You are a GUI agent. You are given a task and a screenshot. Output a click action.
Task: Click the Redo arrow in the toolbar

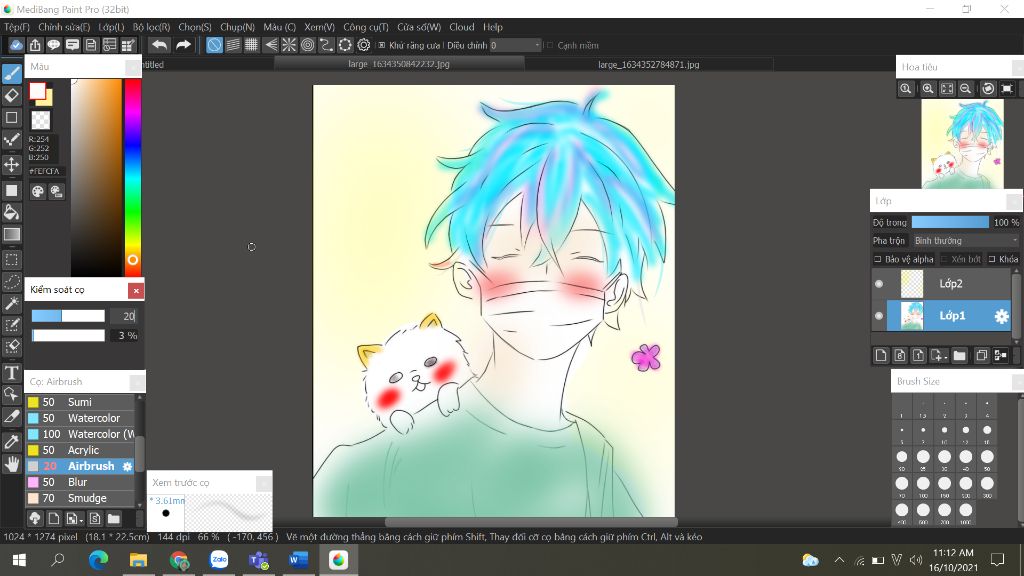coord(184,45)
